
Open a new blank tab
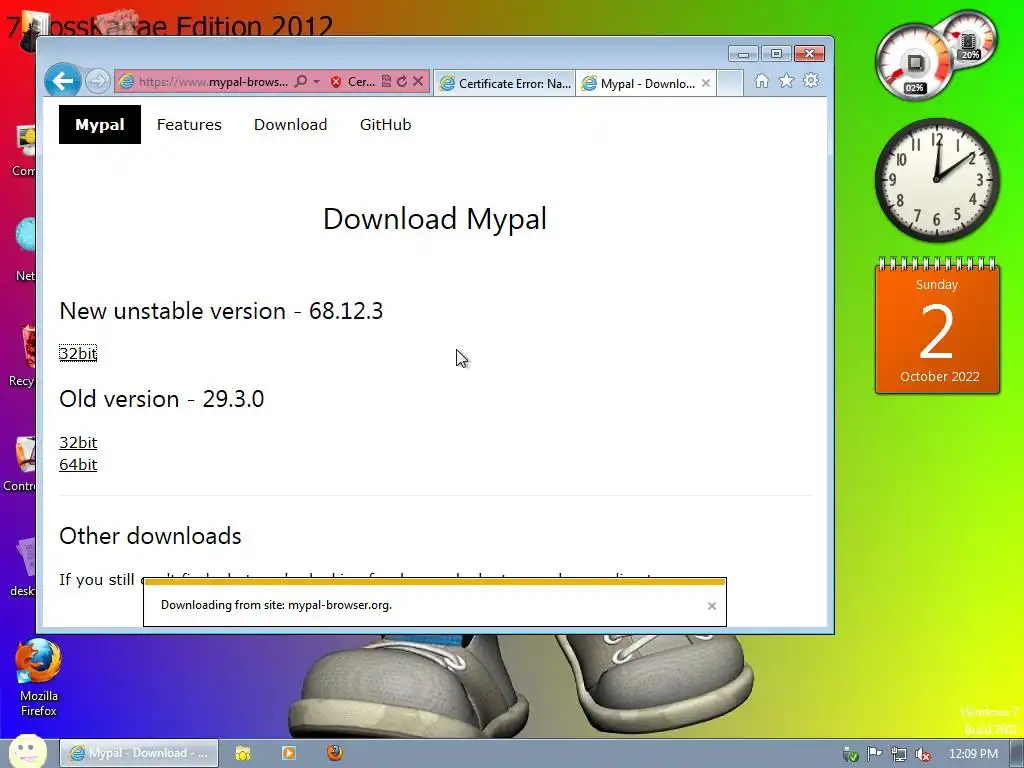pyautogui.click(x=730, y=83)
